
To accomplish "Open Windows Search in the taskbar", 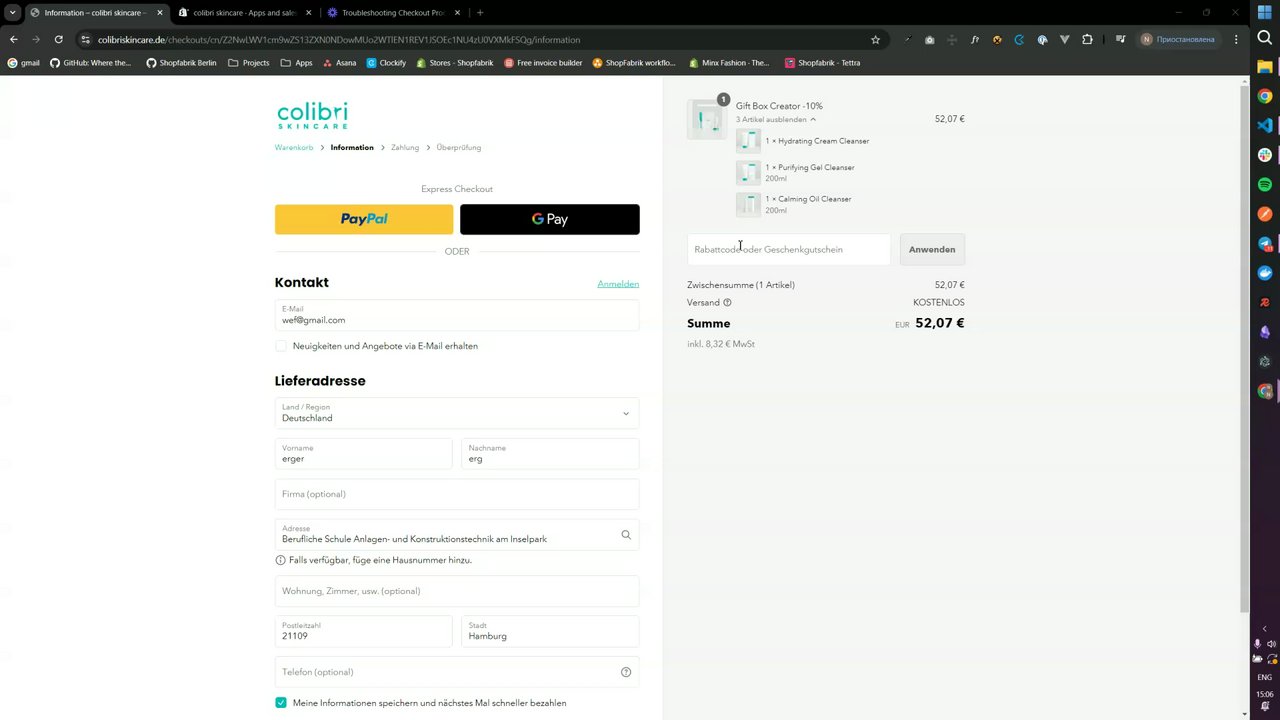I will (x=1265, y=37).
